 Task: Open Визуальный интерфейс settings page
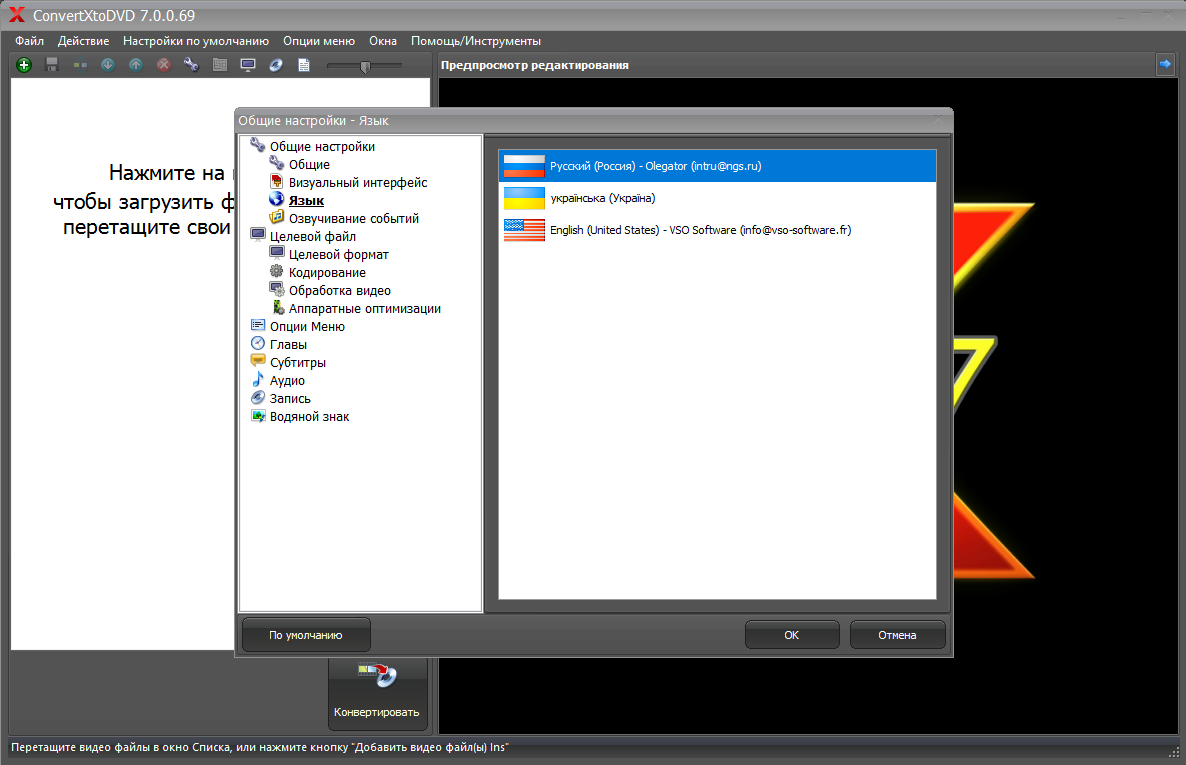[x=358, y=182]
